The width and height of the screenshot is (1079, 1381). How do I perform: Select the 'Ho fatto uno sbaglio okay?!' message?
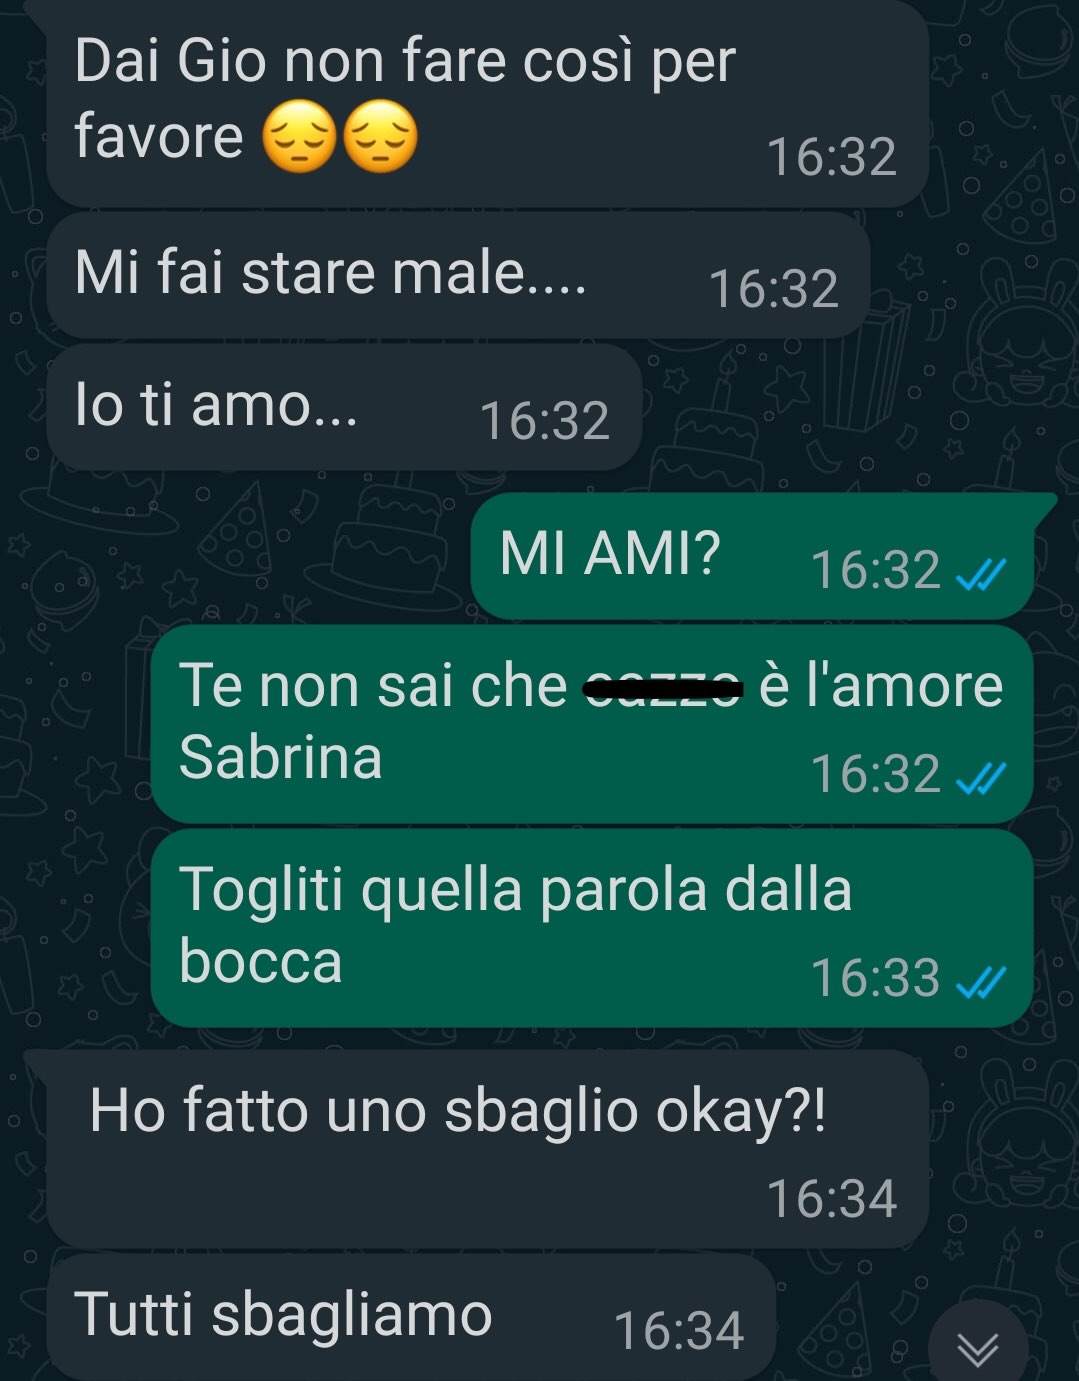click(488, 1149)
